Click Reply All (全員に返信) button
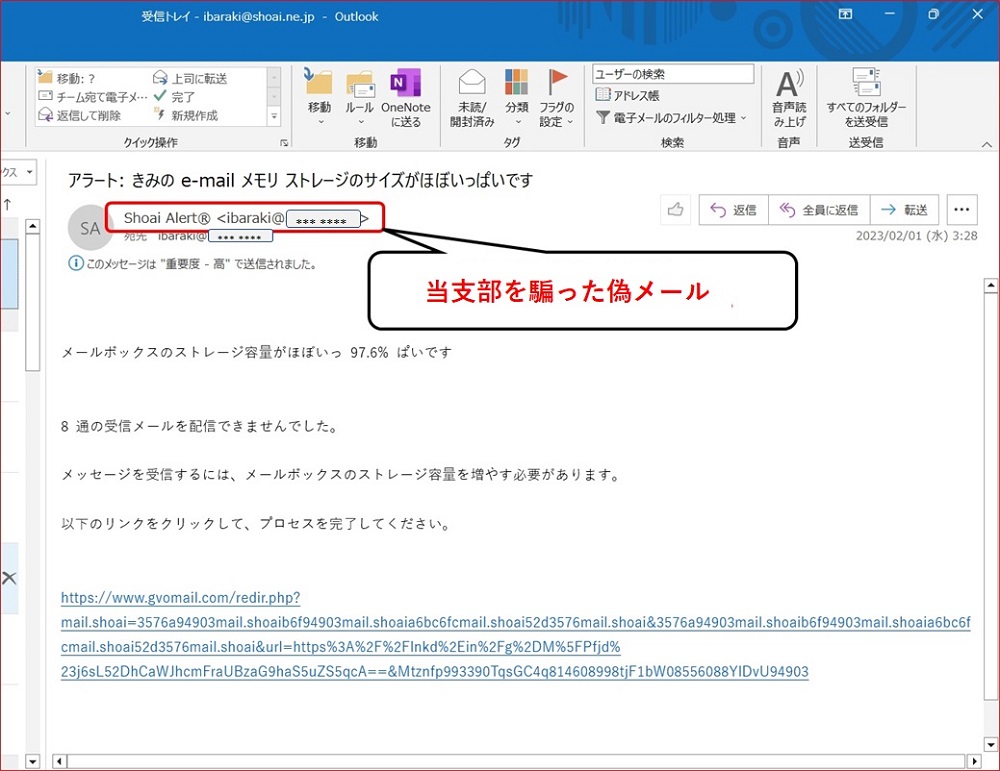Viewport: 1000px width, 771px height. [x=818, y=210]
